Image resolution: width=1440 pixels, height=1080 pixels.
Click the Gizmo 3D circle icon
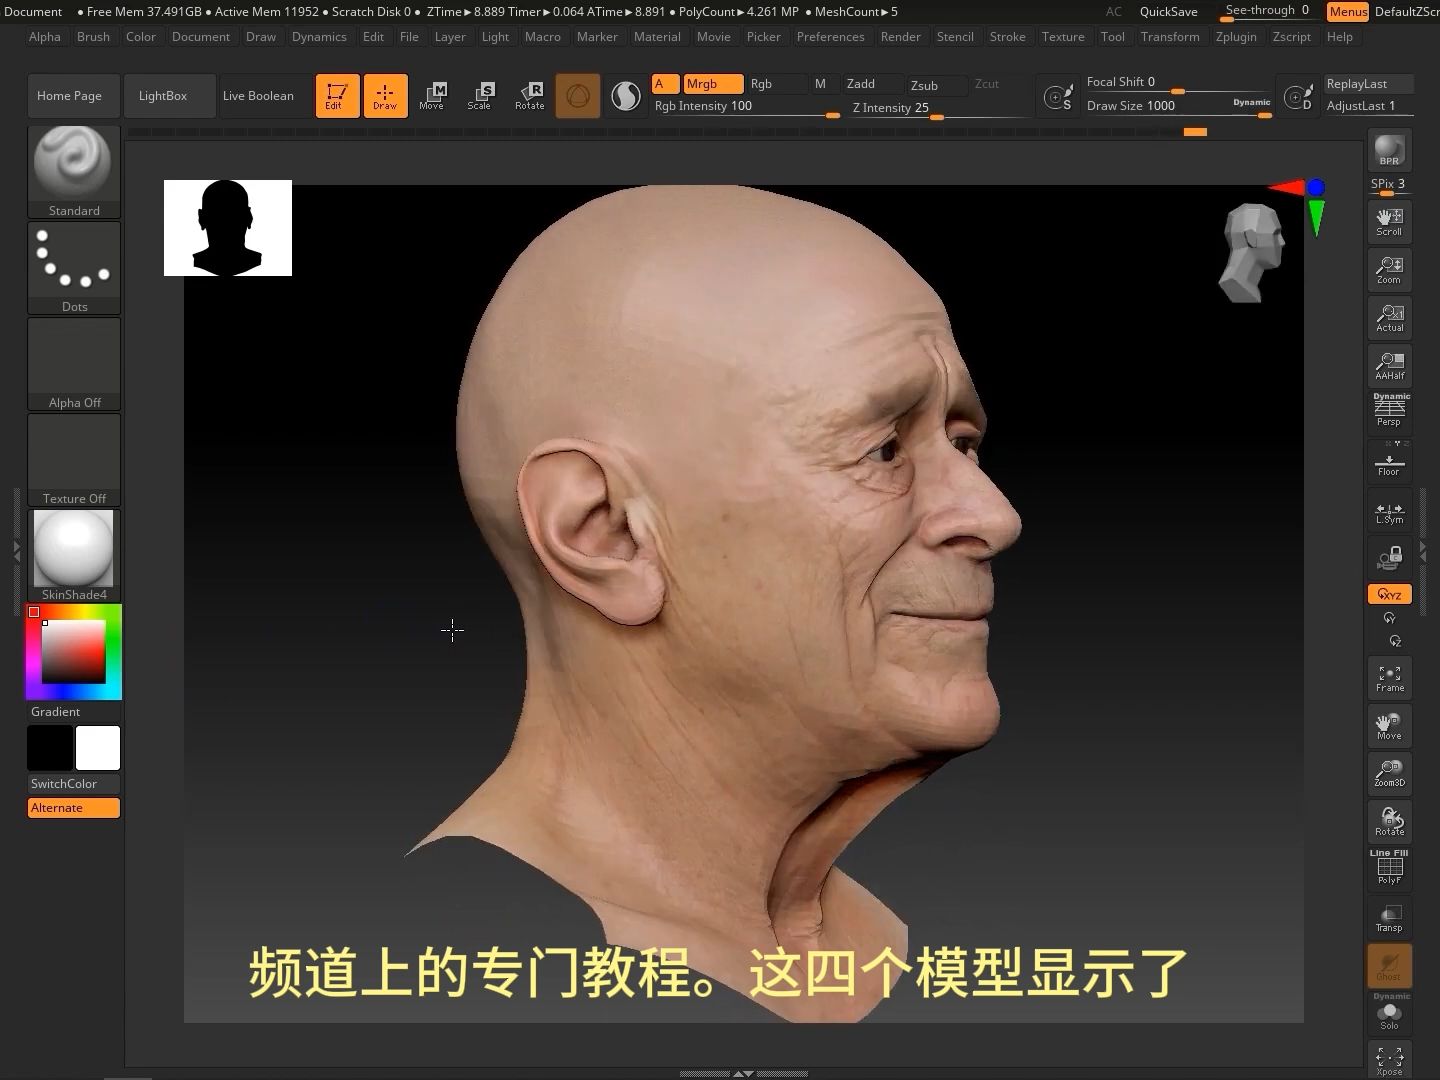578,96
